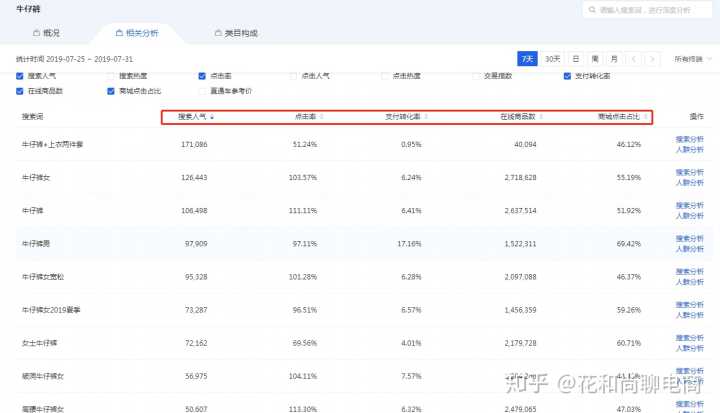
Task: Go to previous date period arrow
Action: click(x=632, y=59)
